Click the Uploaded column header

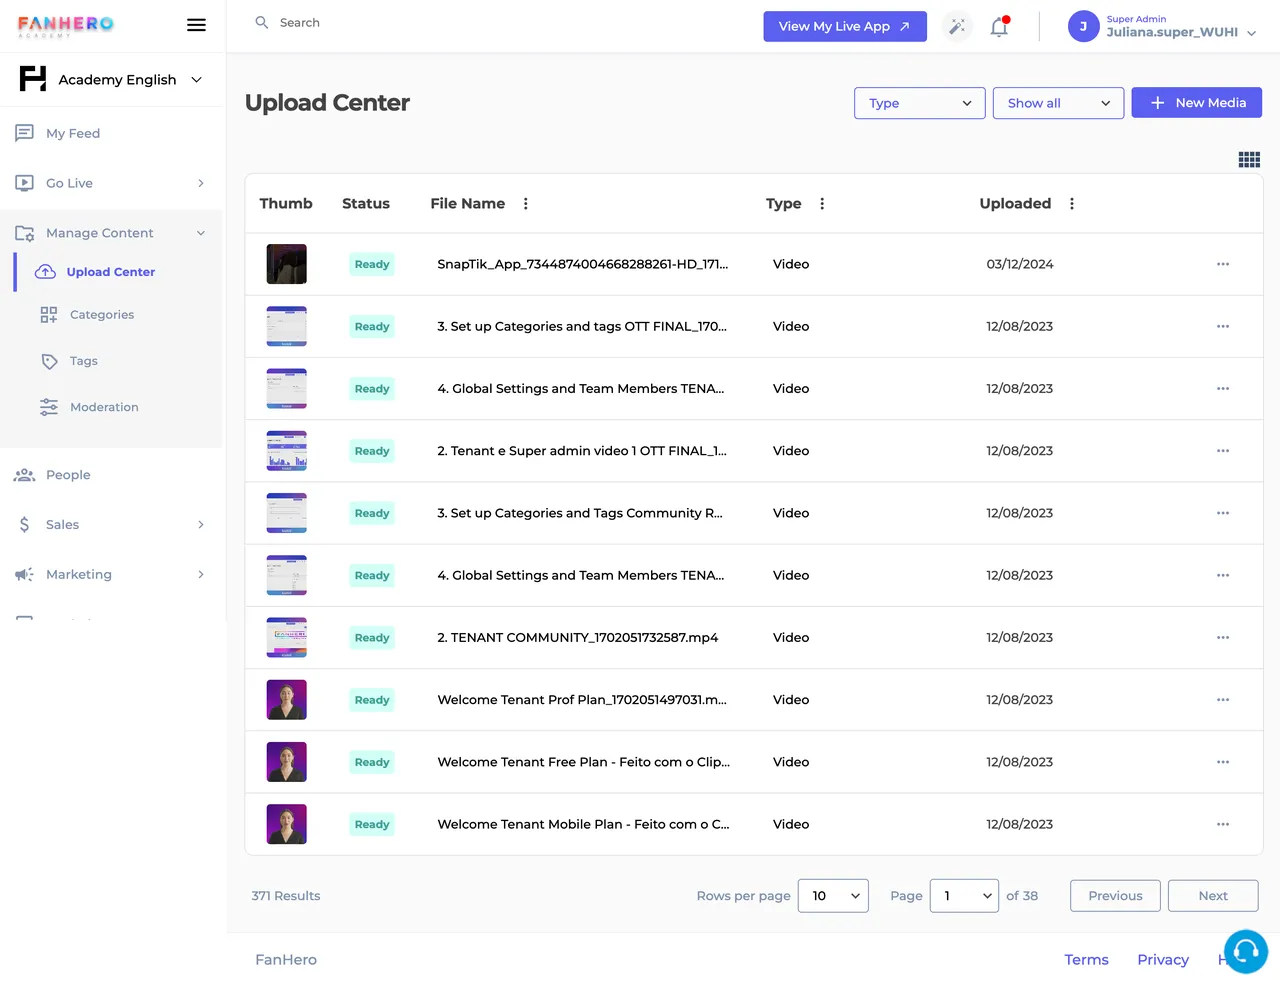pyautogui.click(x=1015, y=203)
